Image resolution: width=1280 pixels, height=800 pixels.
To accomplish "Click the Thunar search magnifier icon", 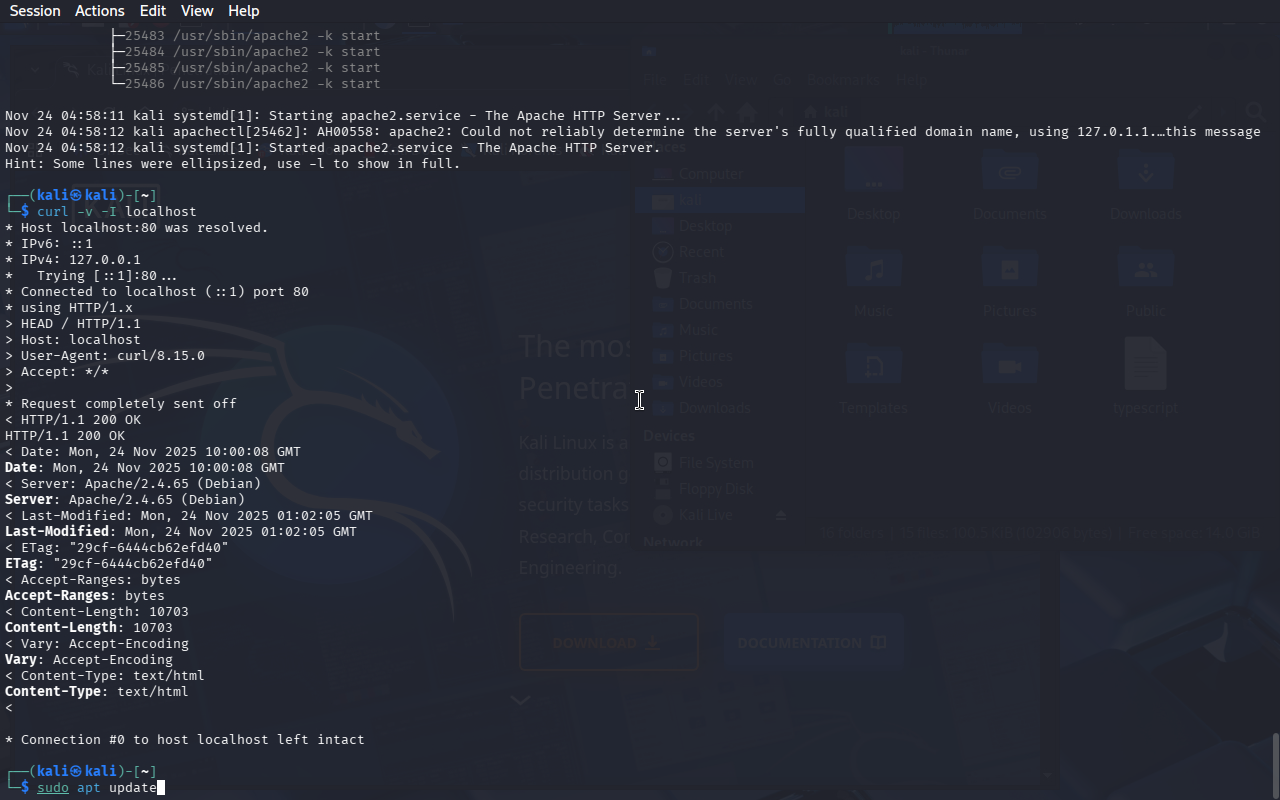I will click(1254, 112).
